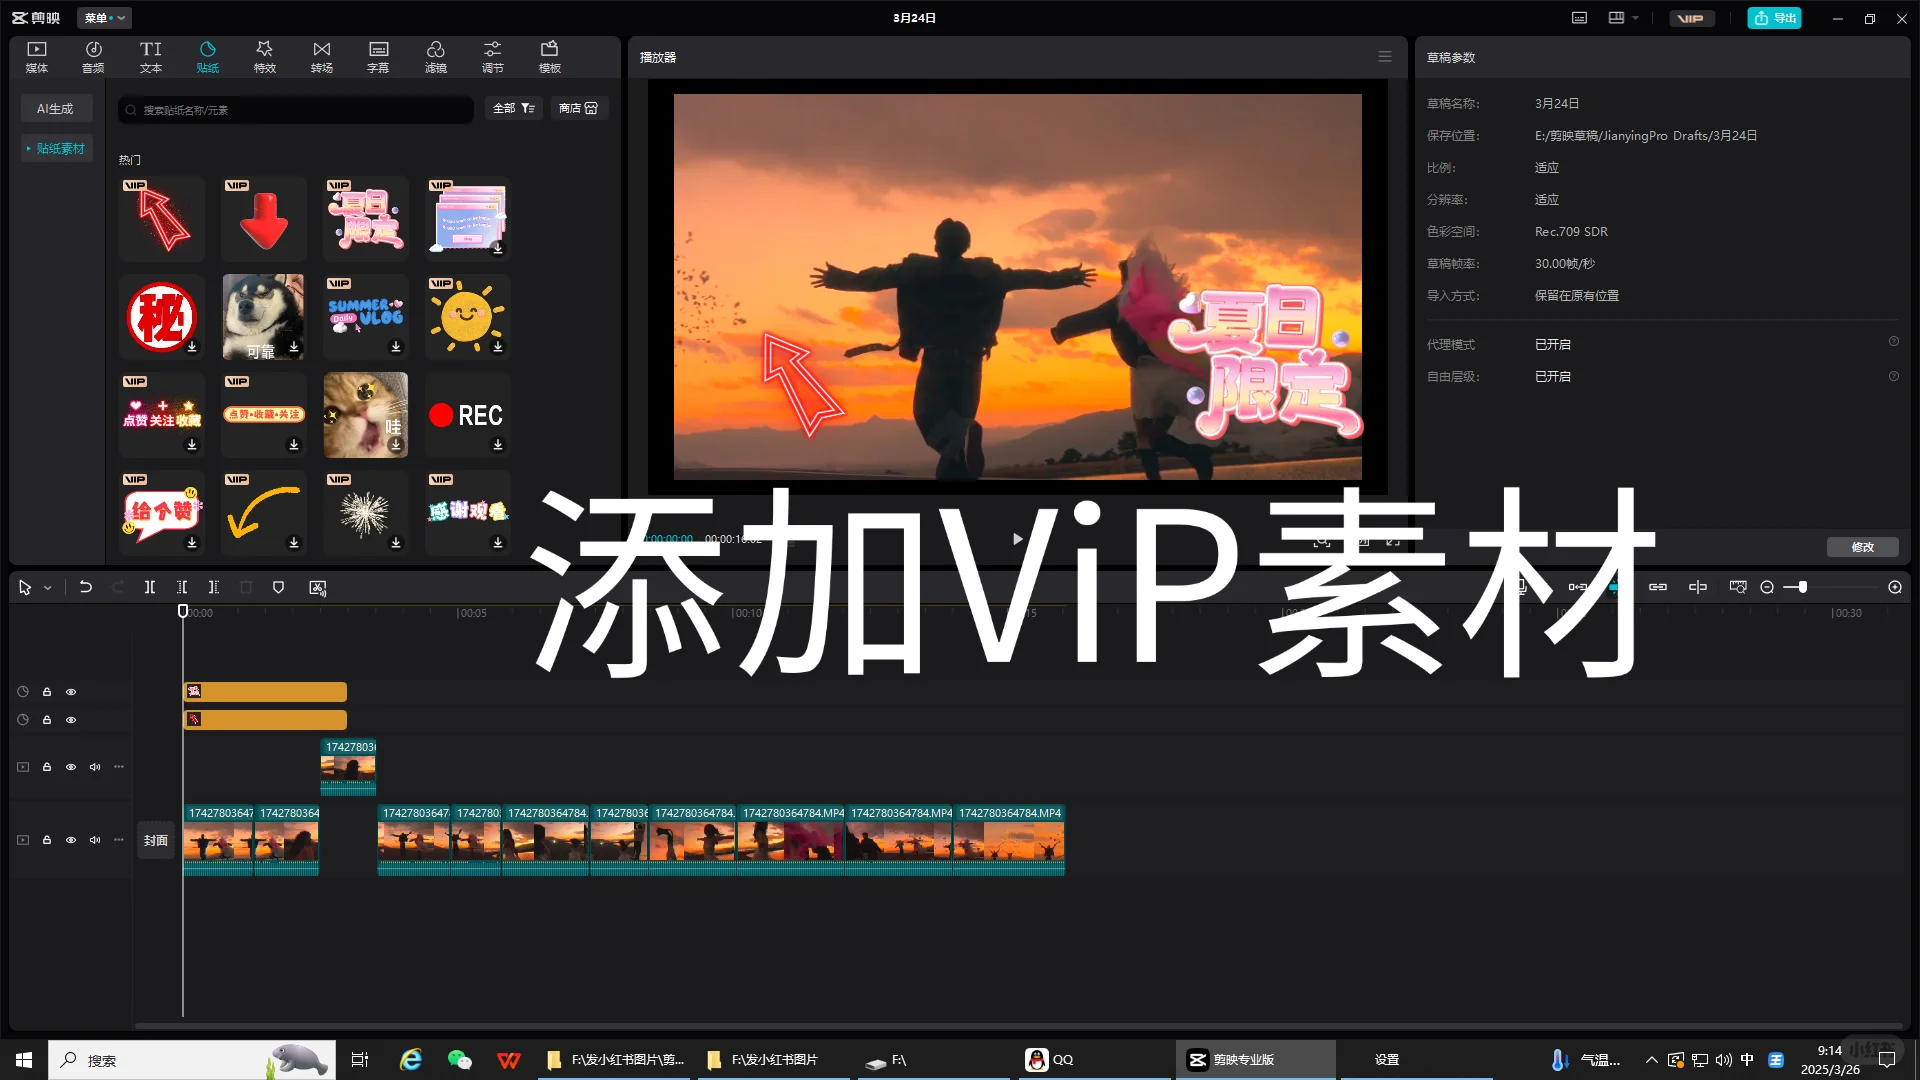Click the linkage chain icon in timeline toolbar

pos(1657,587)
